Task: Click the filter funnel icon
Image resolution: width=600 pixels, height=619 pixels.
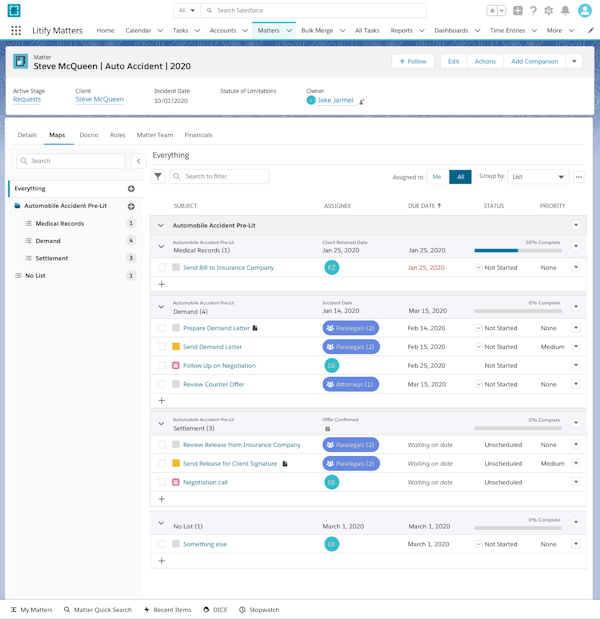Action: (x=158, y=176)
